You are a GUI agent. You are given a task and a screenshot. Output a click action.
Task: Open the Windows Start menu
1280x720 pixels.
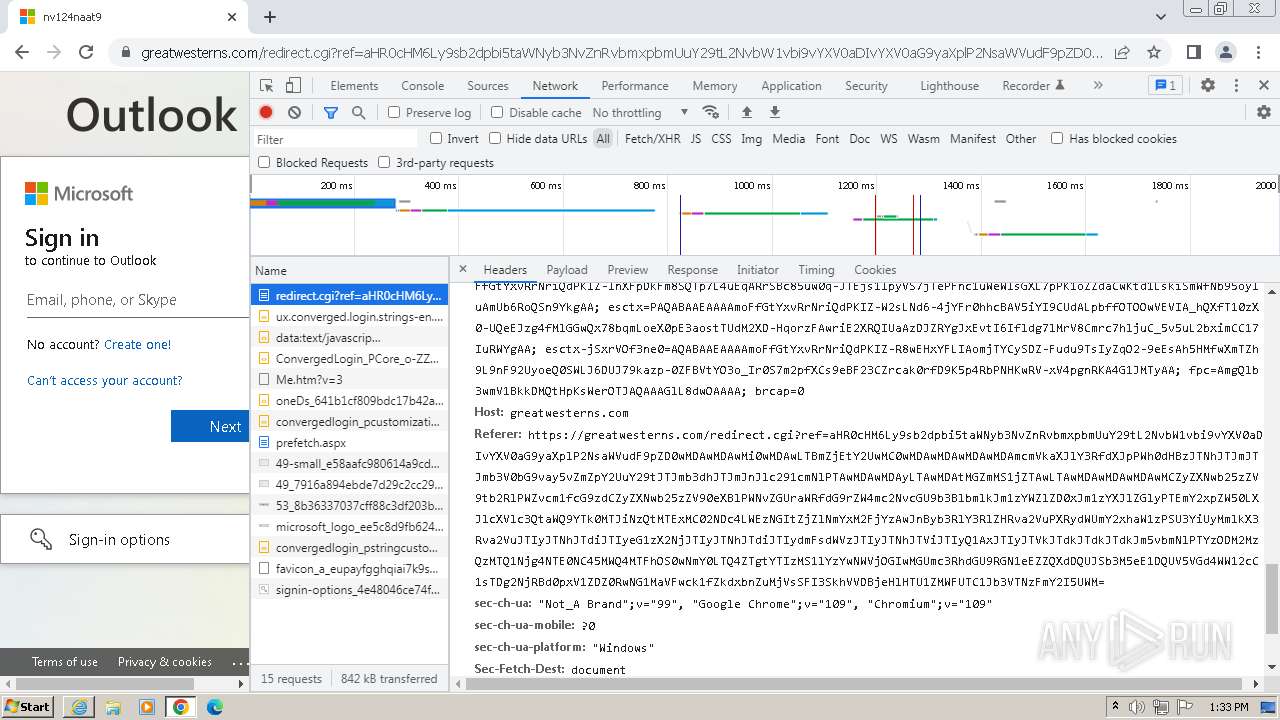click(27, 707)
